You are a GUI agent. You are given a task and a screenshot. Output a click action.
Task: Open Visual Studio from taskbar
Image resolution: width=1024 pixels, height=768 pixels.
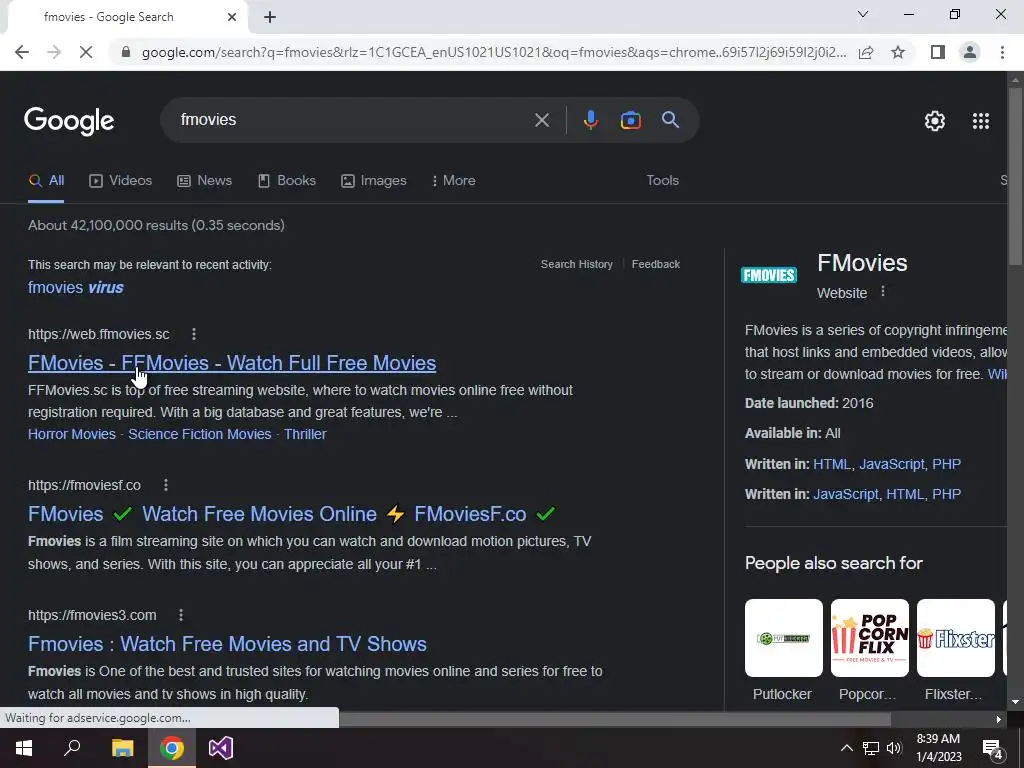coord(221,748)
